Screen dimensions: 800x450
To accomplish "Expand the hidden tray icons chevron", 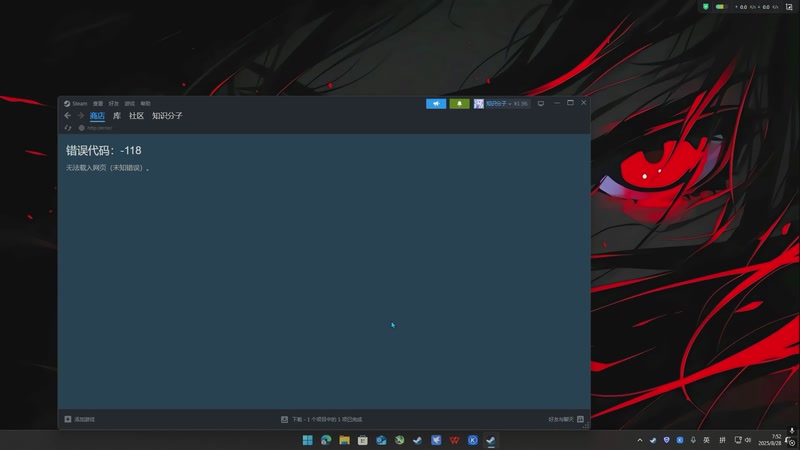I will [x=640, y=440].
